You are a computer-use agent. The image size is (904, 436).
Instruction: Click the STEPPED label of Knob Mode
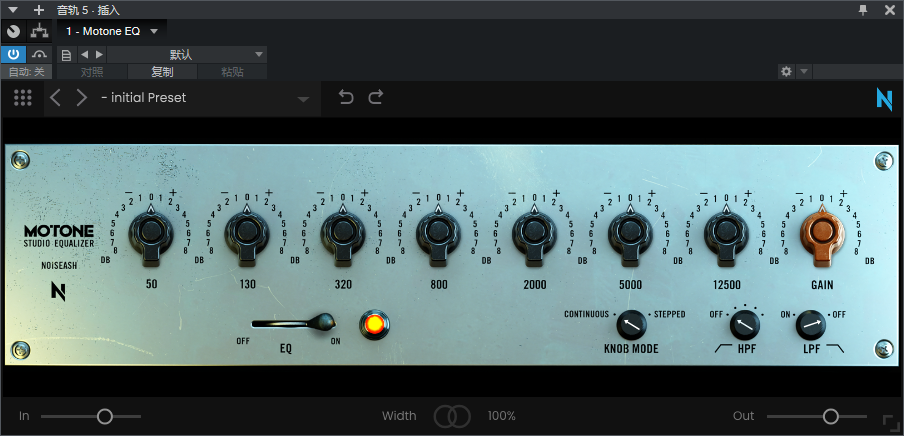pyautogui.click(x=669, y=314)
